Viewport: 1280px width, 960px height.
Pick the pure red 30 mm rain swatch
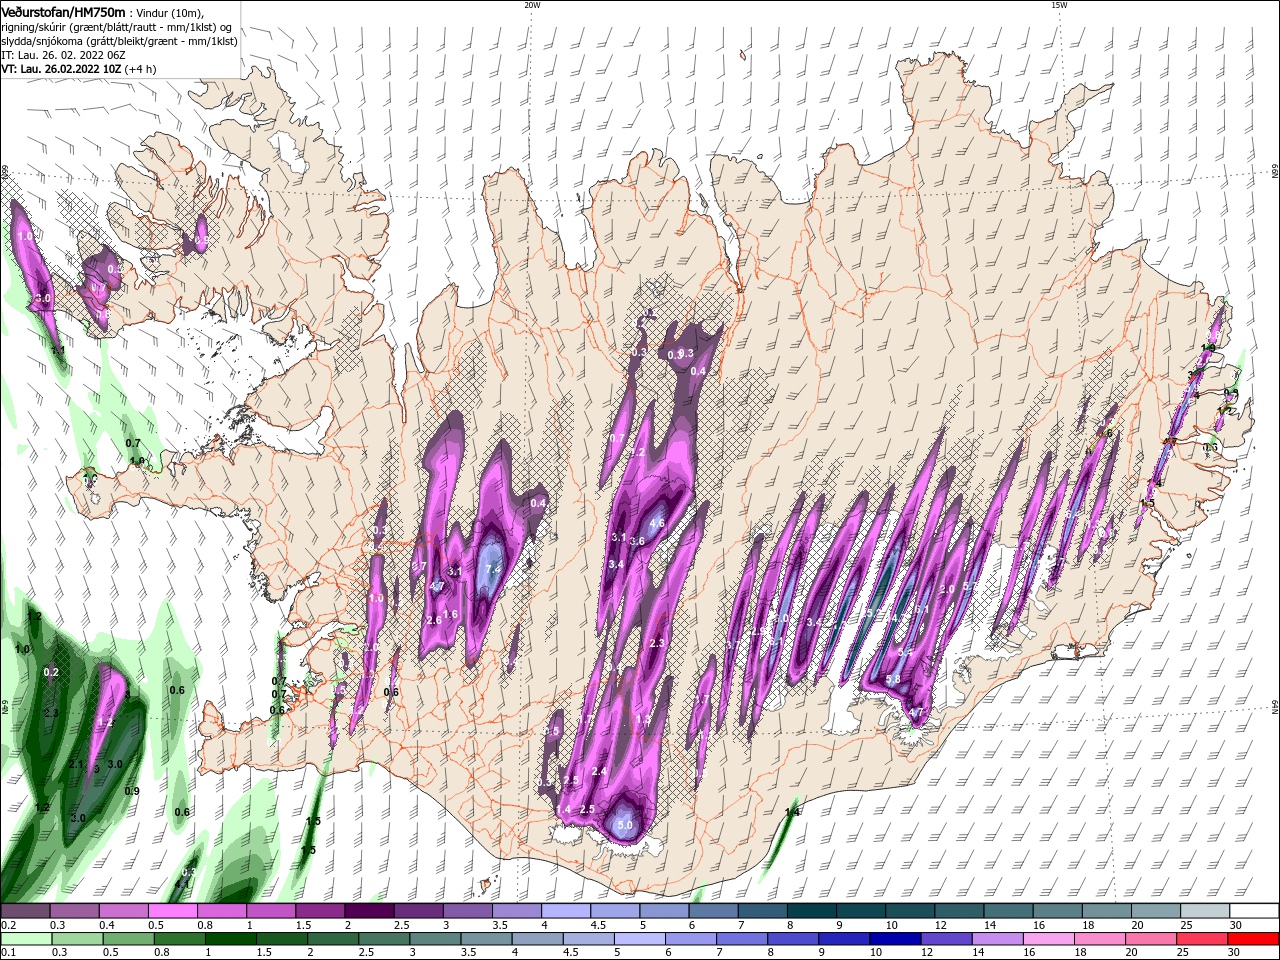1254,939
